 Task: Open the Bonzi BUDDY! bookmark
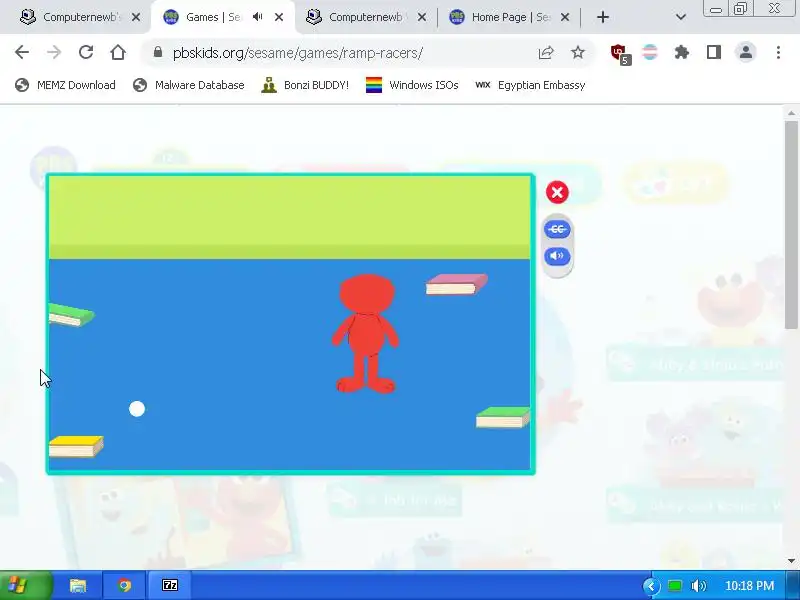(305, 85)
